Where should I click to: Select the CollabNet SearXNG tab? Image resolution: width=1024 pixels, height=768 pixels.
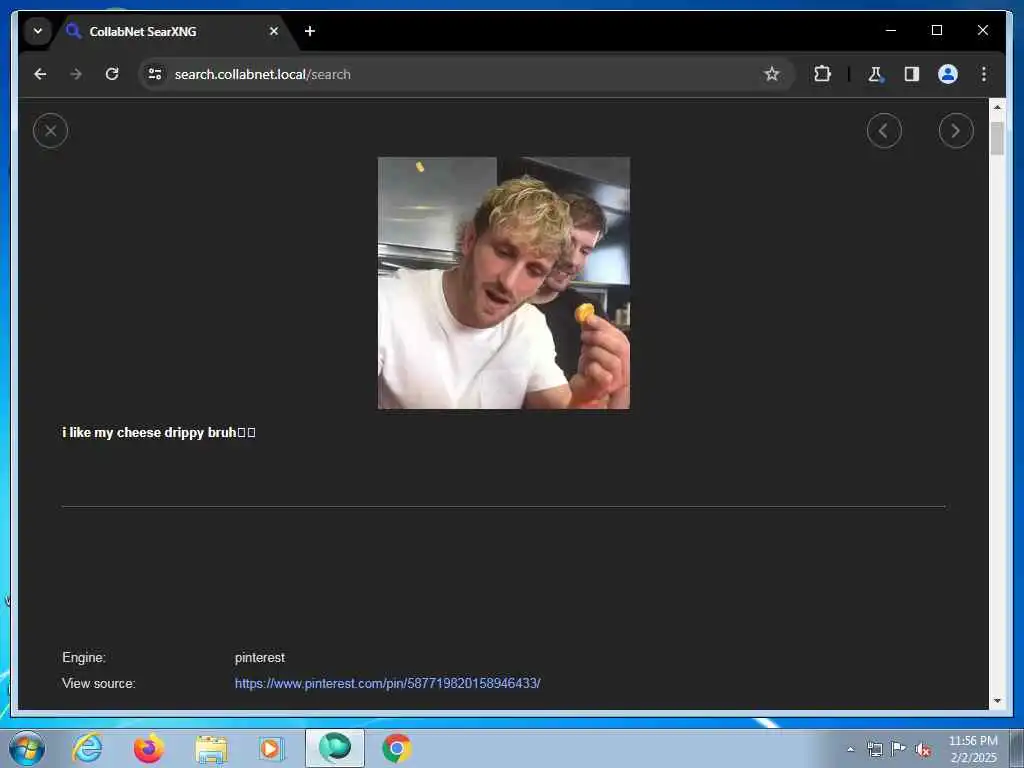173,31
